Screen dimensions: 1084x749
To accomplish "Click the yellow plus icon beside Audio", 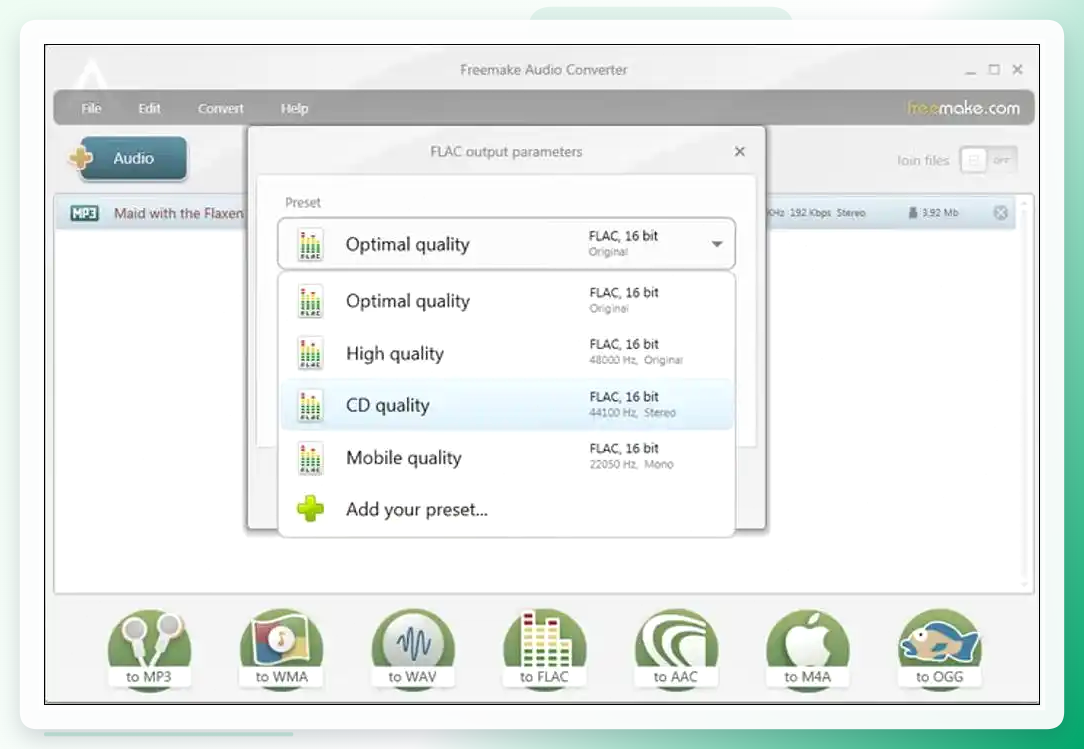I will point(81,158).
